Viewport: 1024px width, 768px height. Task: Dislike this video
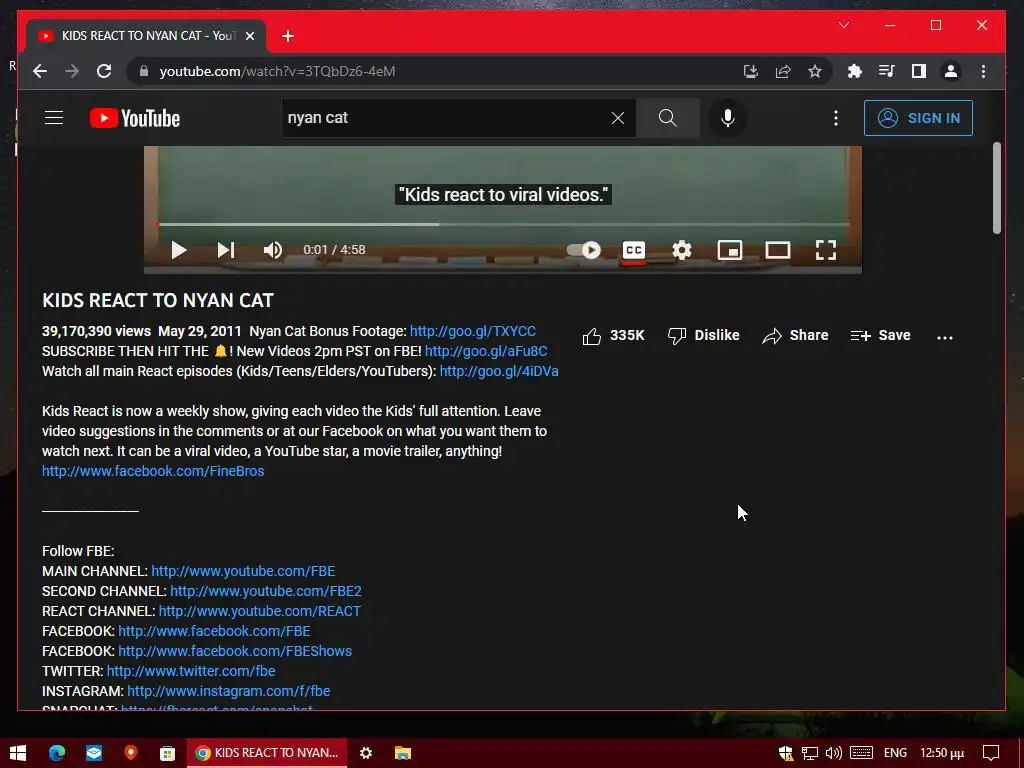click(x=703, y=336)
